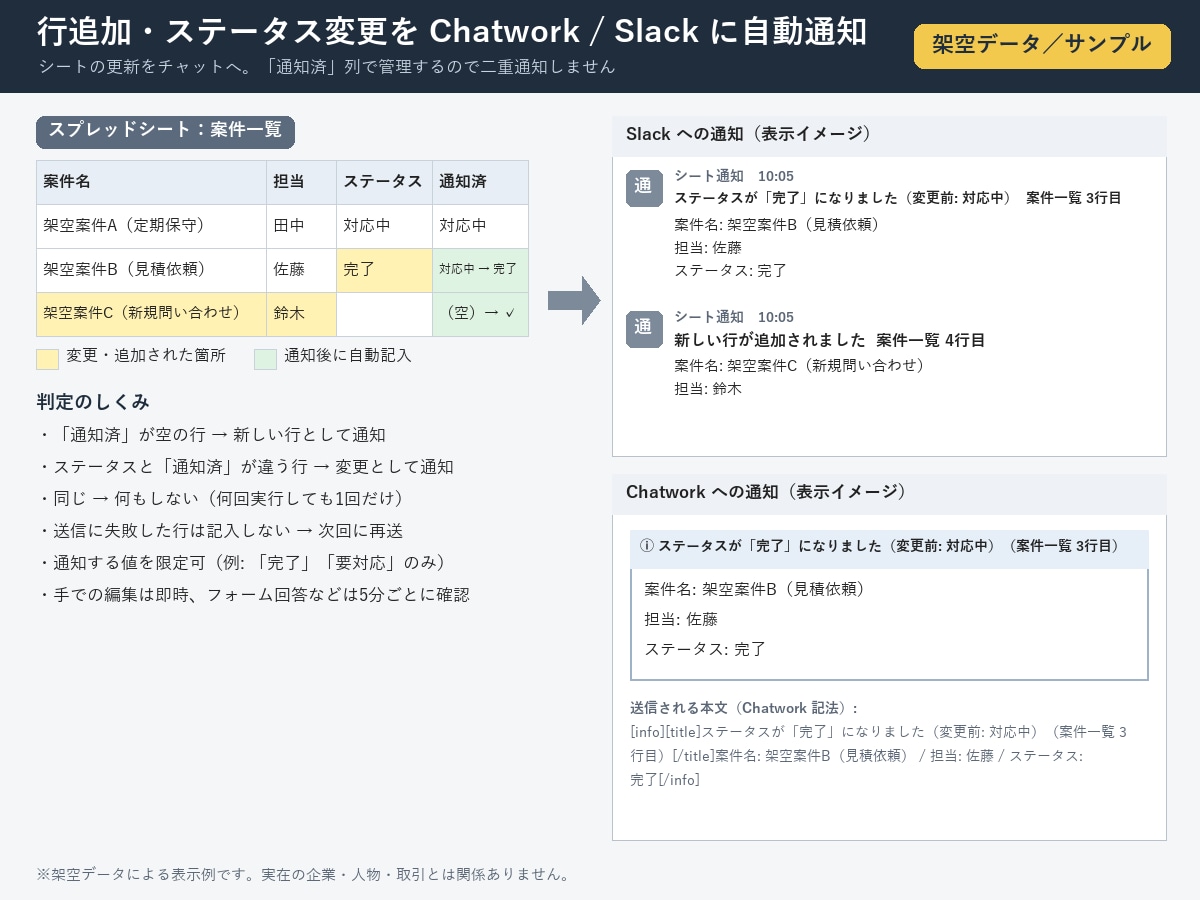Click ステータス: 完了 in the Chatwork box
The width and height of the screenshot is (1200, 900).
[706, 649]
